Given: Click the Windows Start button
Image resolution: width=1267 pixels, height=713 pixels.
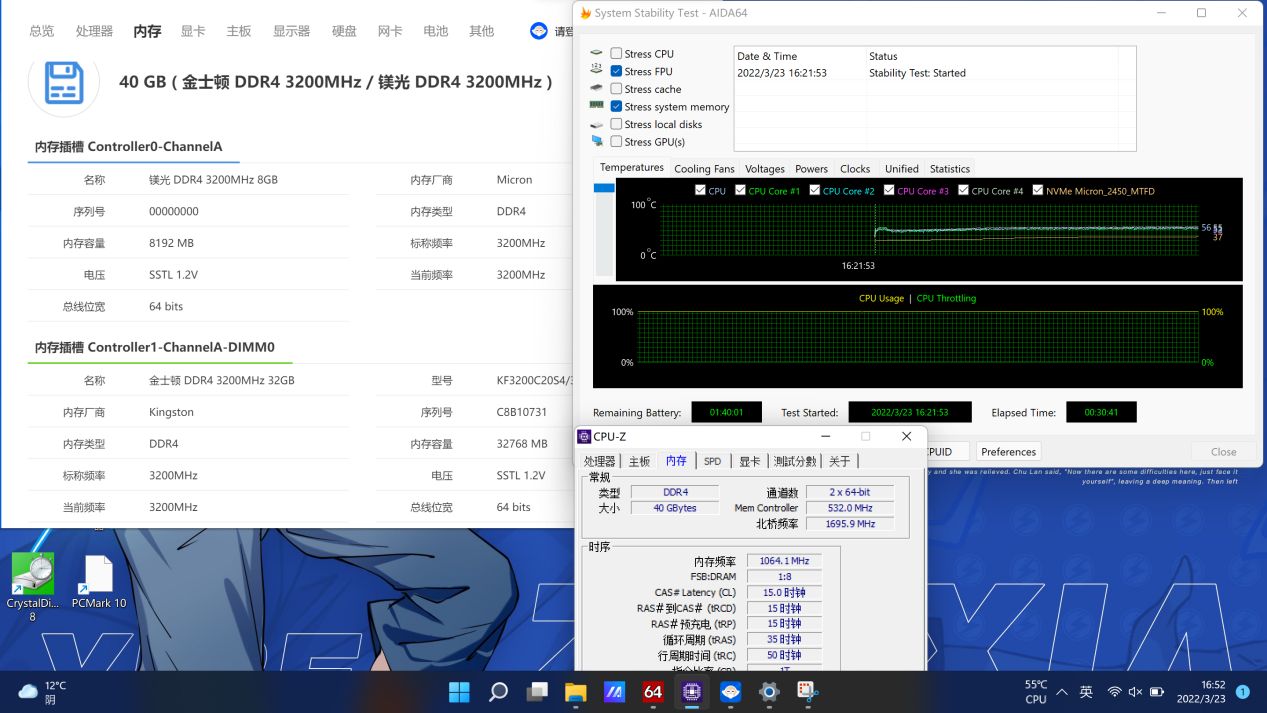Looking at the screenshot, I should point(459,691).
